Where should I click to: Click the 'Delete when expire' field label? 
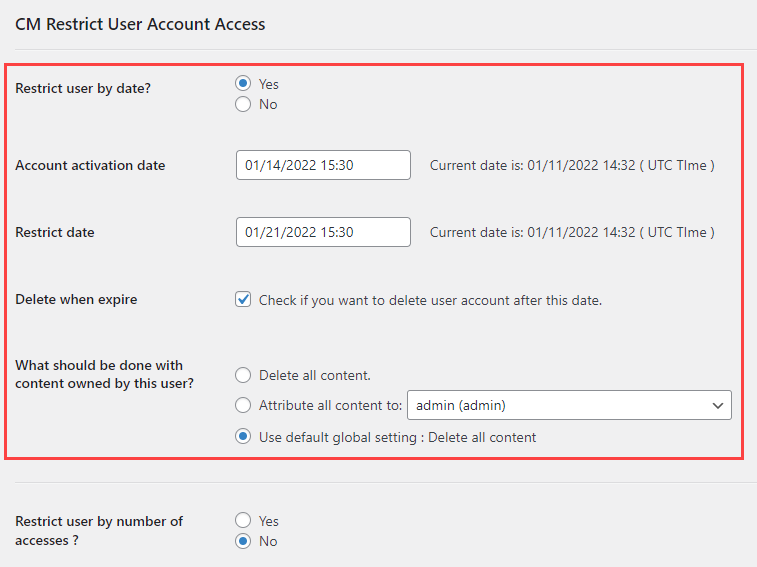pyautogui.click(x=76, y=299)
